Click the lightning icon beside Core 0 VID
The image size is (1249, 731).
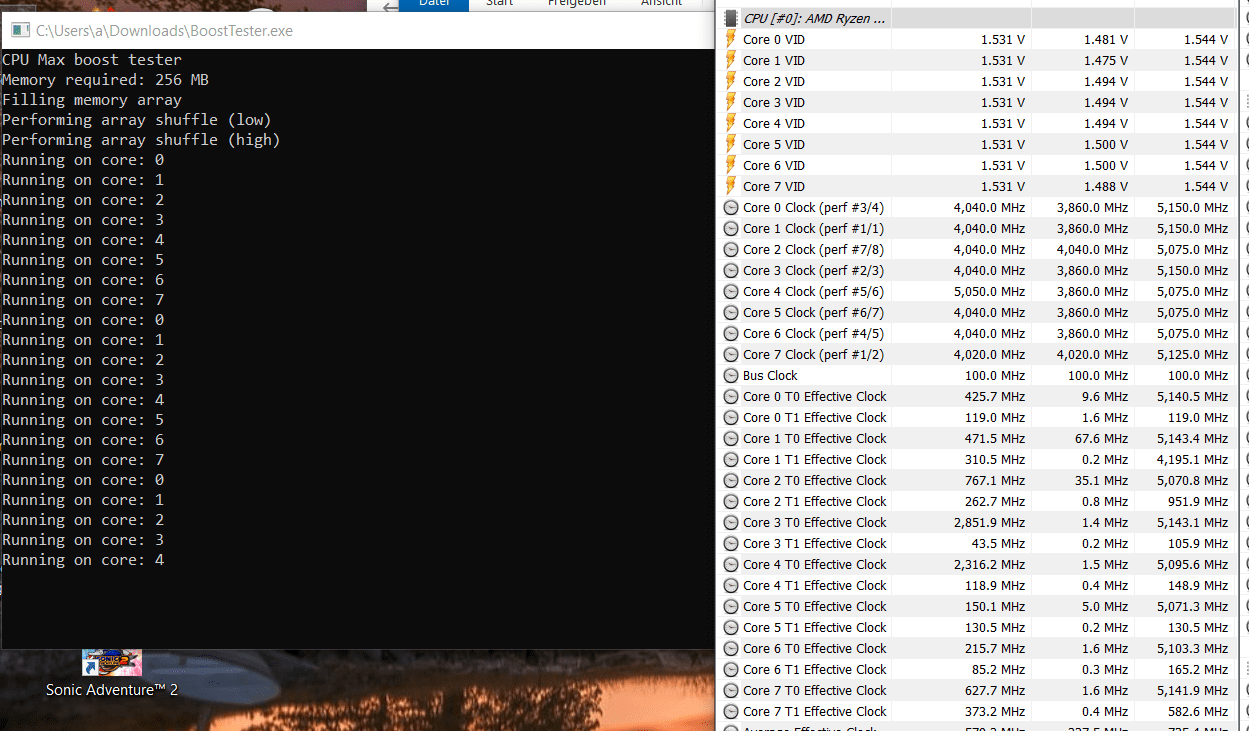coord(732,39)
